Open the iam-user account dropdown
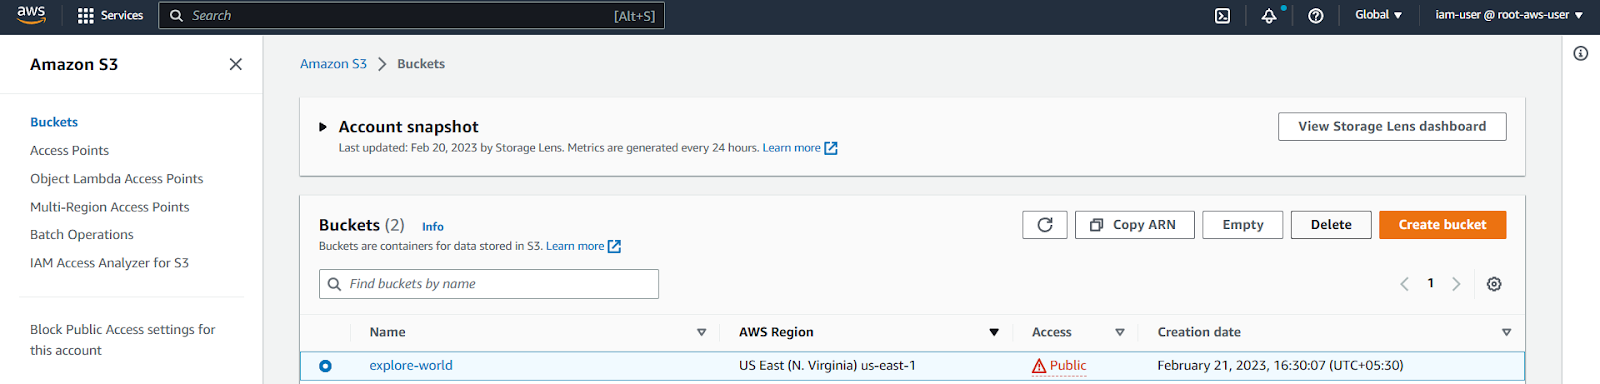 point(1509,15)
